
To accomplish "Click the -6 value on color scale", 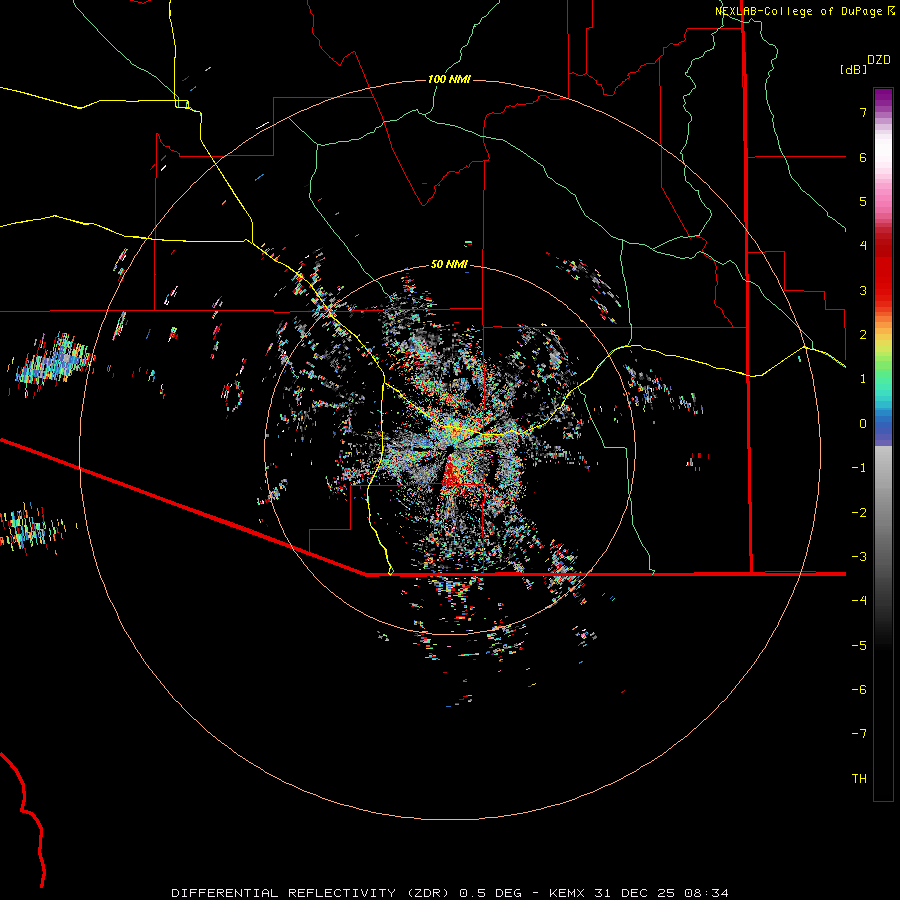I will point(859,690).
